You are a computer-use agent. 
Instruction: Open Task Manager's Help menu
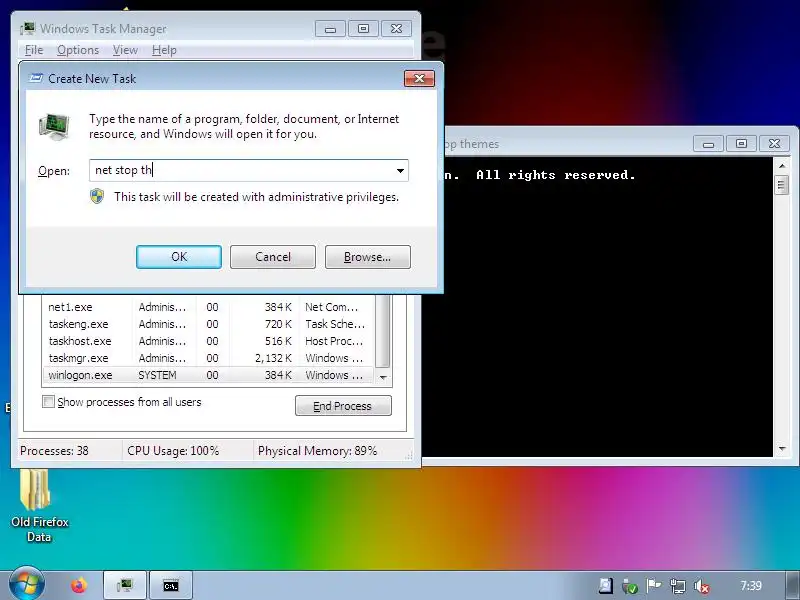pos(164,50)
